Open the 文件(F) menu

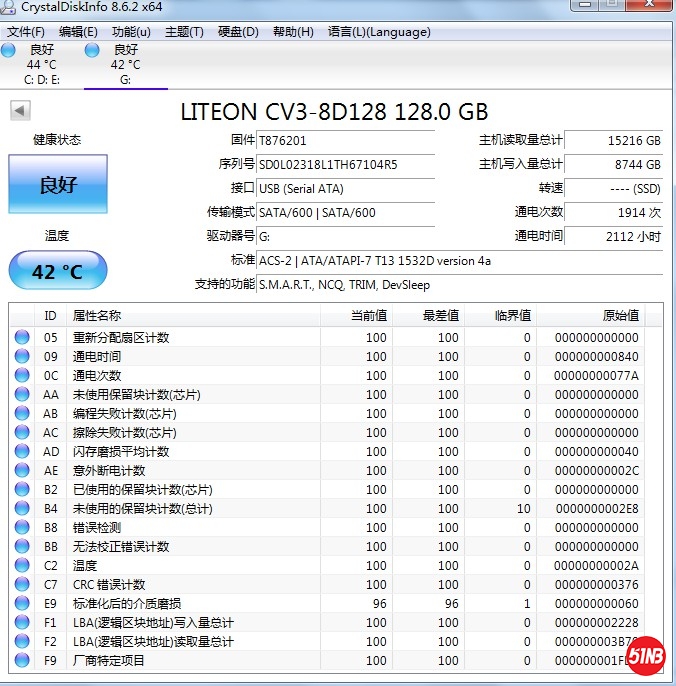(27, 32)
